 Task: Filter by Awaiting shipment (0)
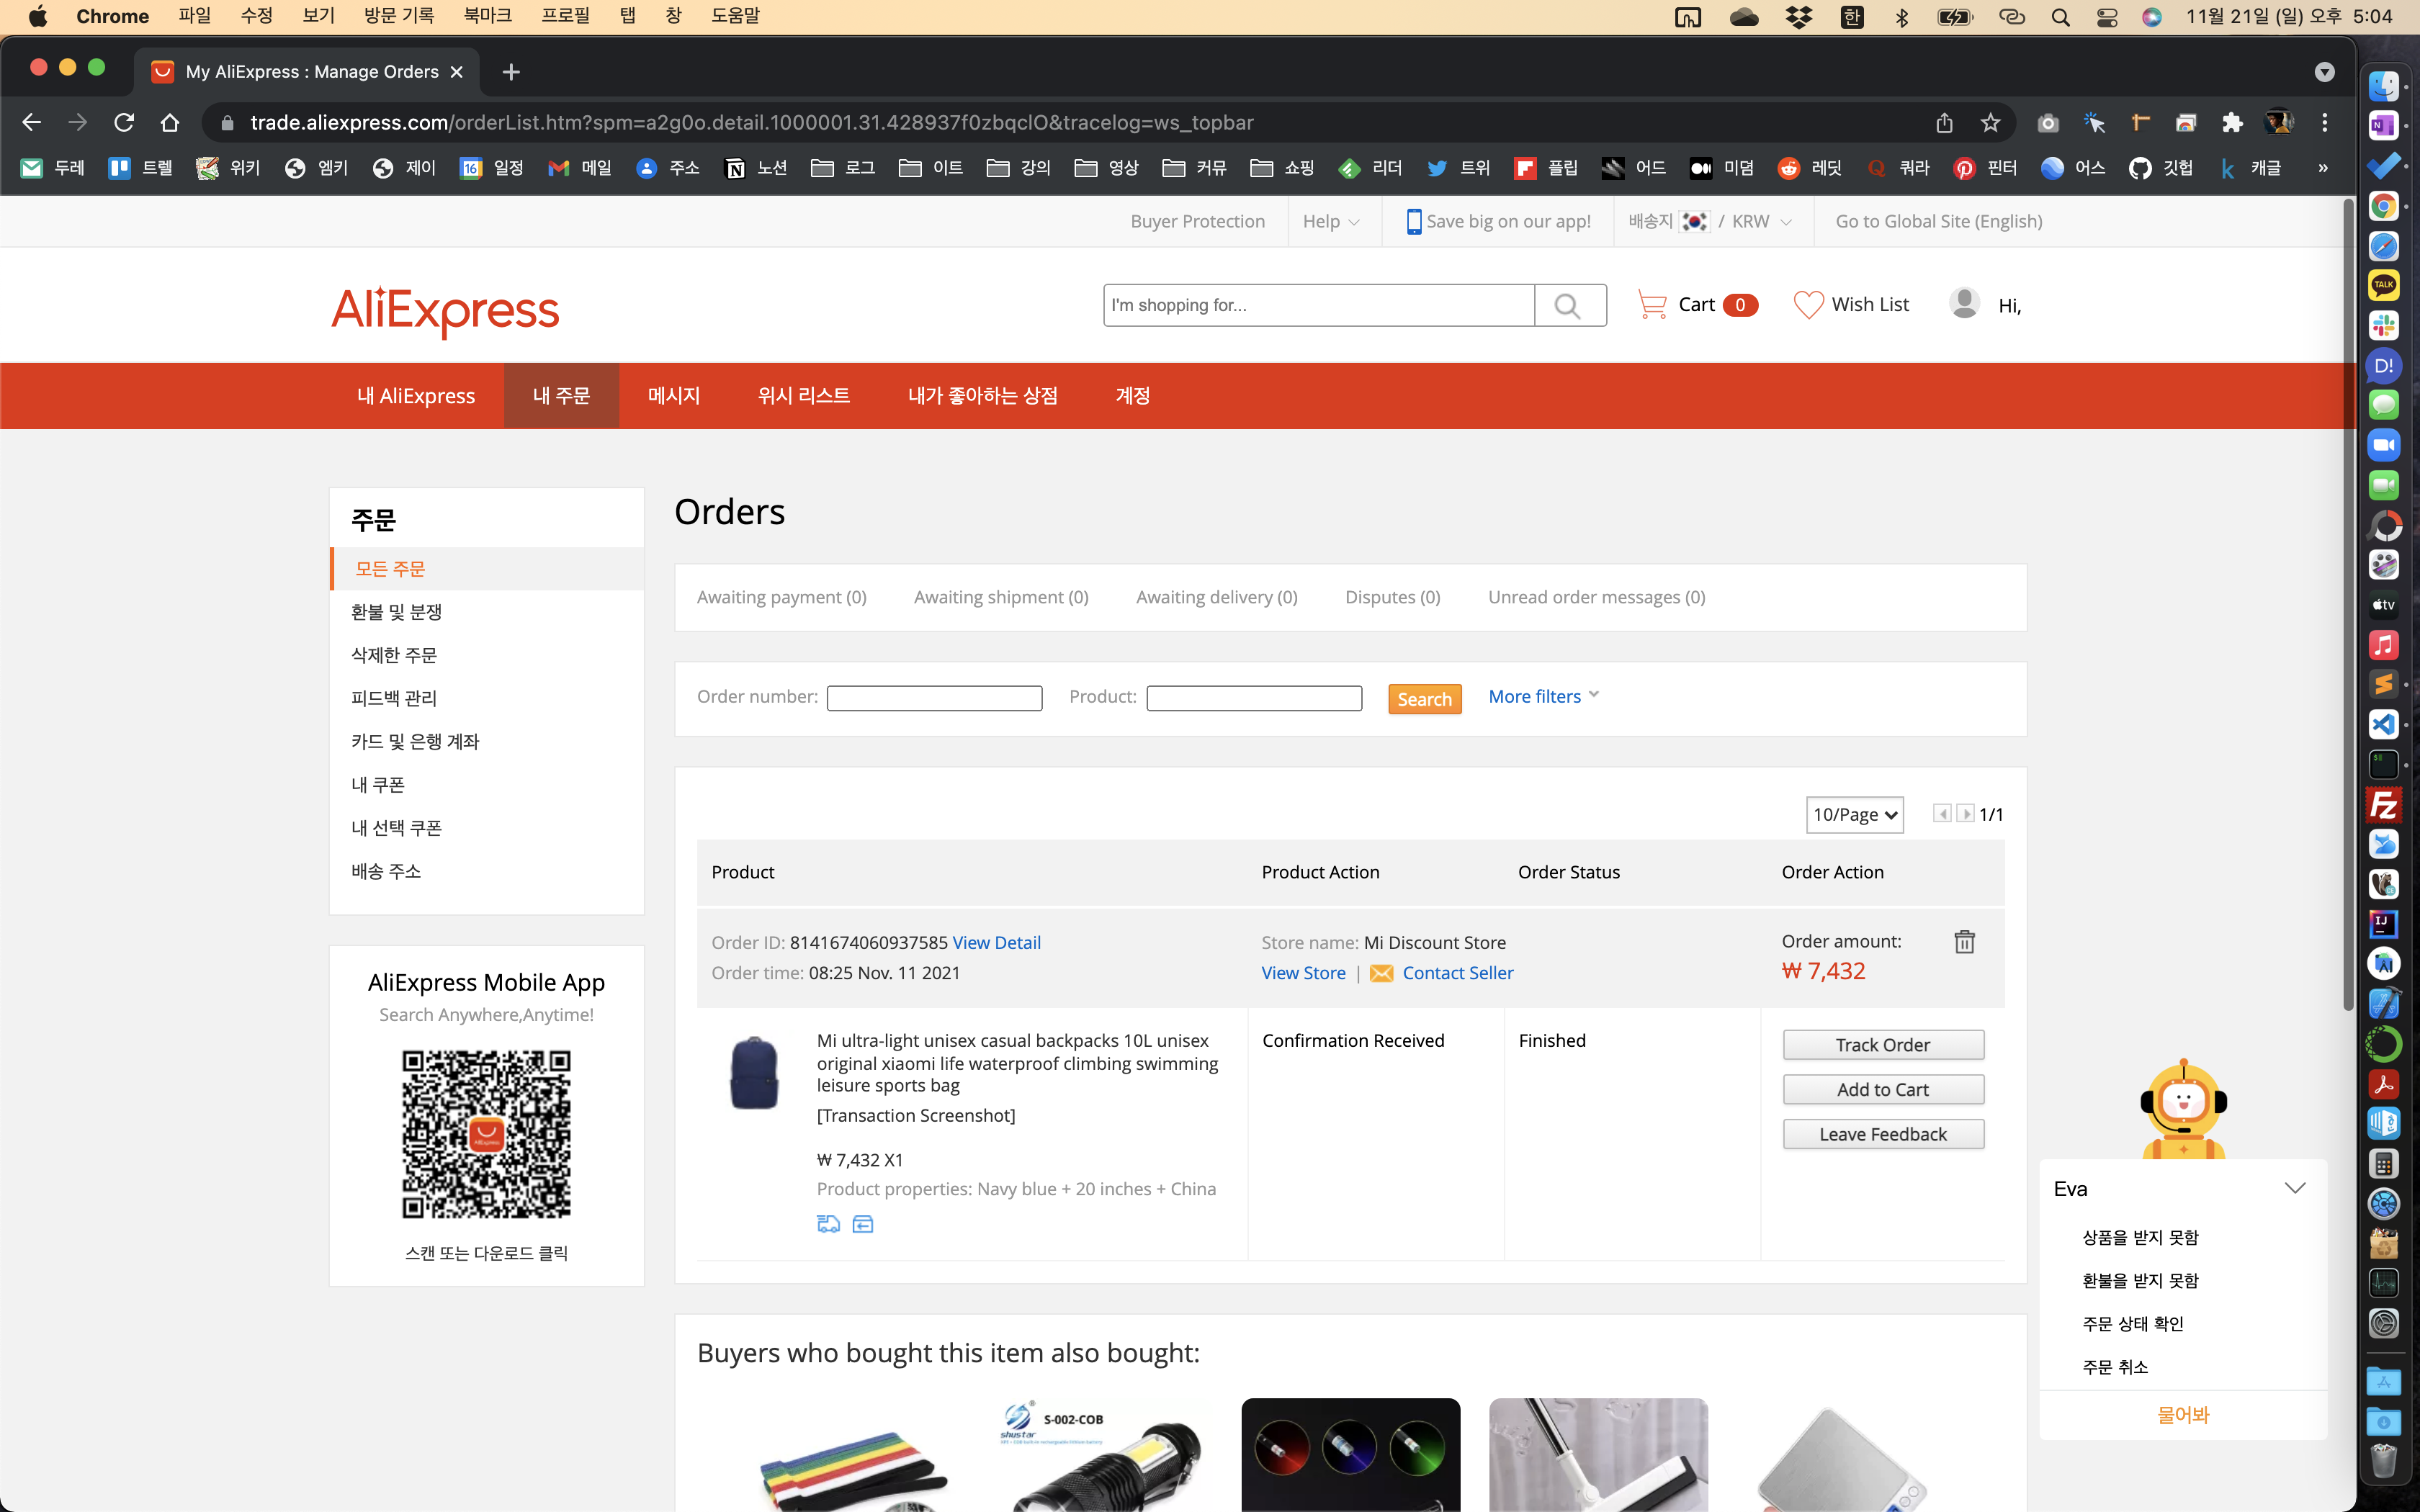click(1001, 597)
